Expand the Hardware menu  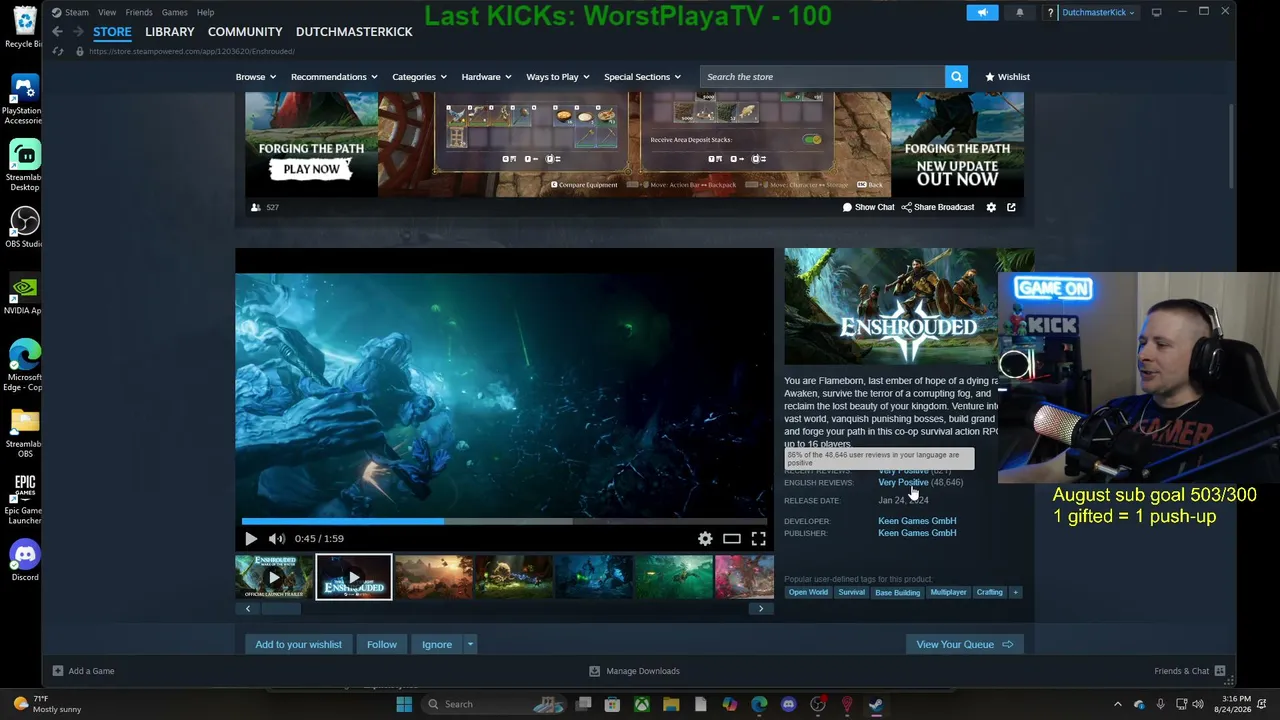[486, 77]
